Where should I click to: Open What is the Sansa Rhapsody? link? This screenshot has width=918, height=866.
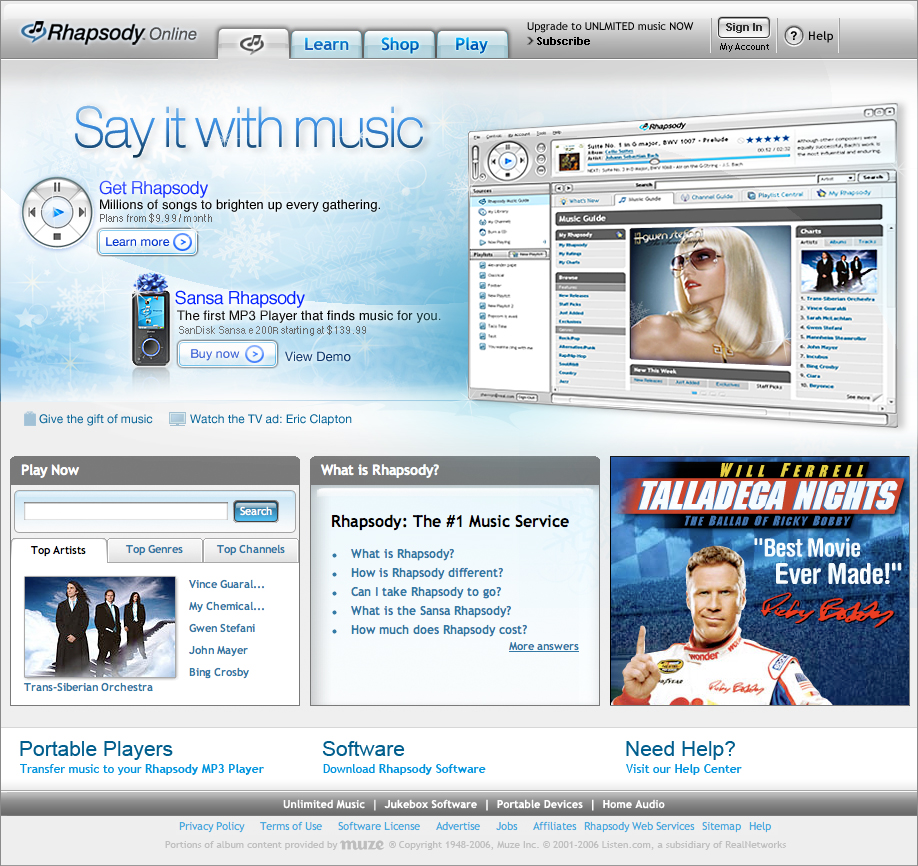tap(431, 611)
